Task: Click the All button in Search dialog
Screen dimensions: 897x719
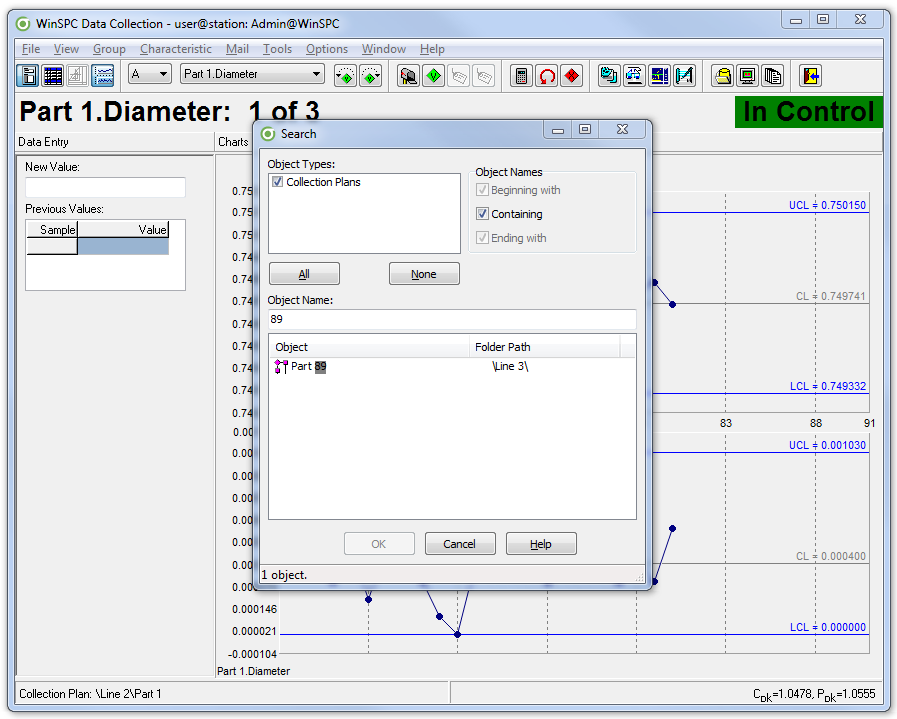Action: [304, 274]
